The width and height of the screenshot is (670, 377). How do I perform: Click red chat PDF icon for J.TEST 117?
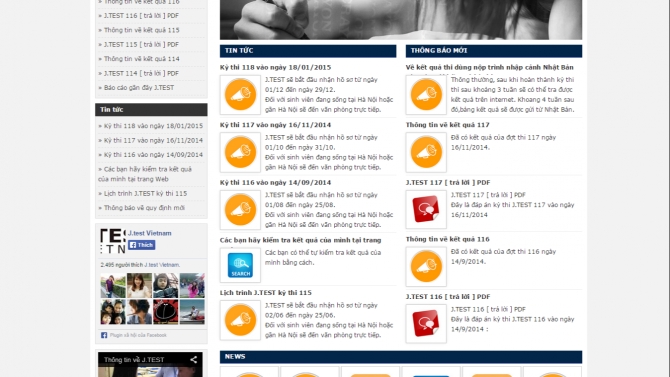pyautogui.click(x=426, y=209)
